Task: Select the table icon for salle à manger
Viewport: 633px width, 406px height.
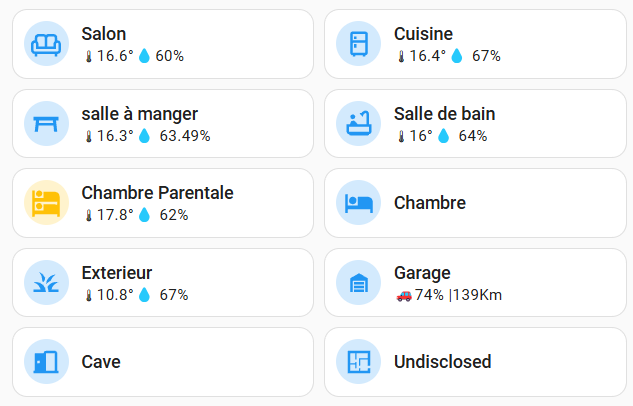Action: click(46, 123)
